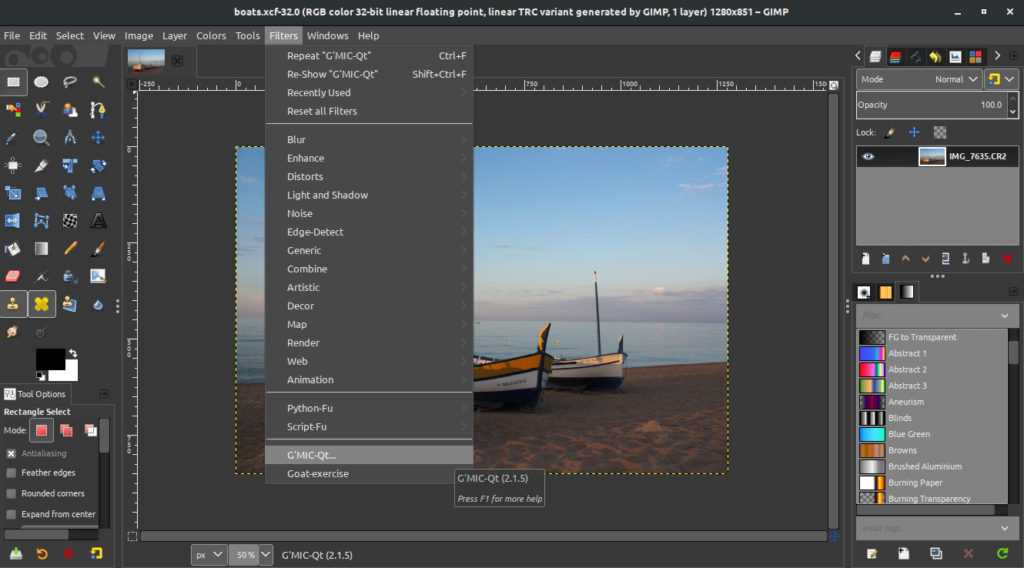Hide the IMG_7635.CR2 layer using eye icon
1024x568 pixels.
coord(868,156)
